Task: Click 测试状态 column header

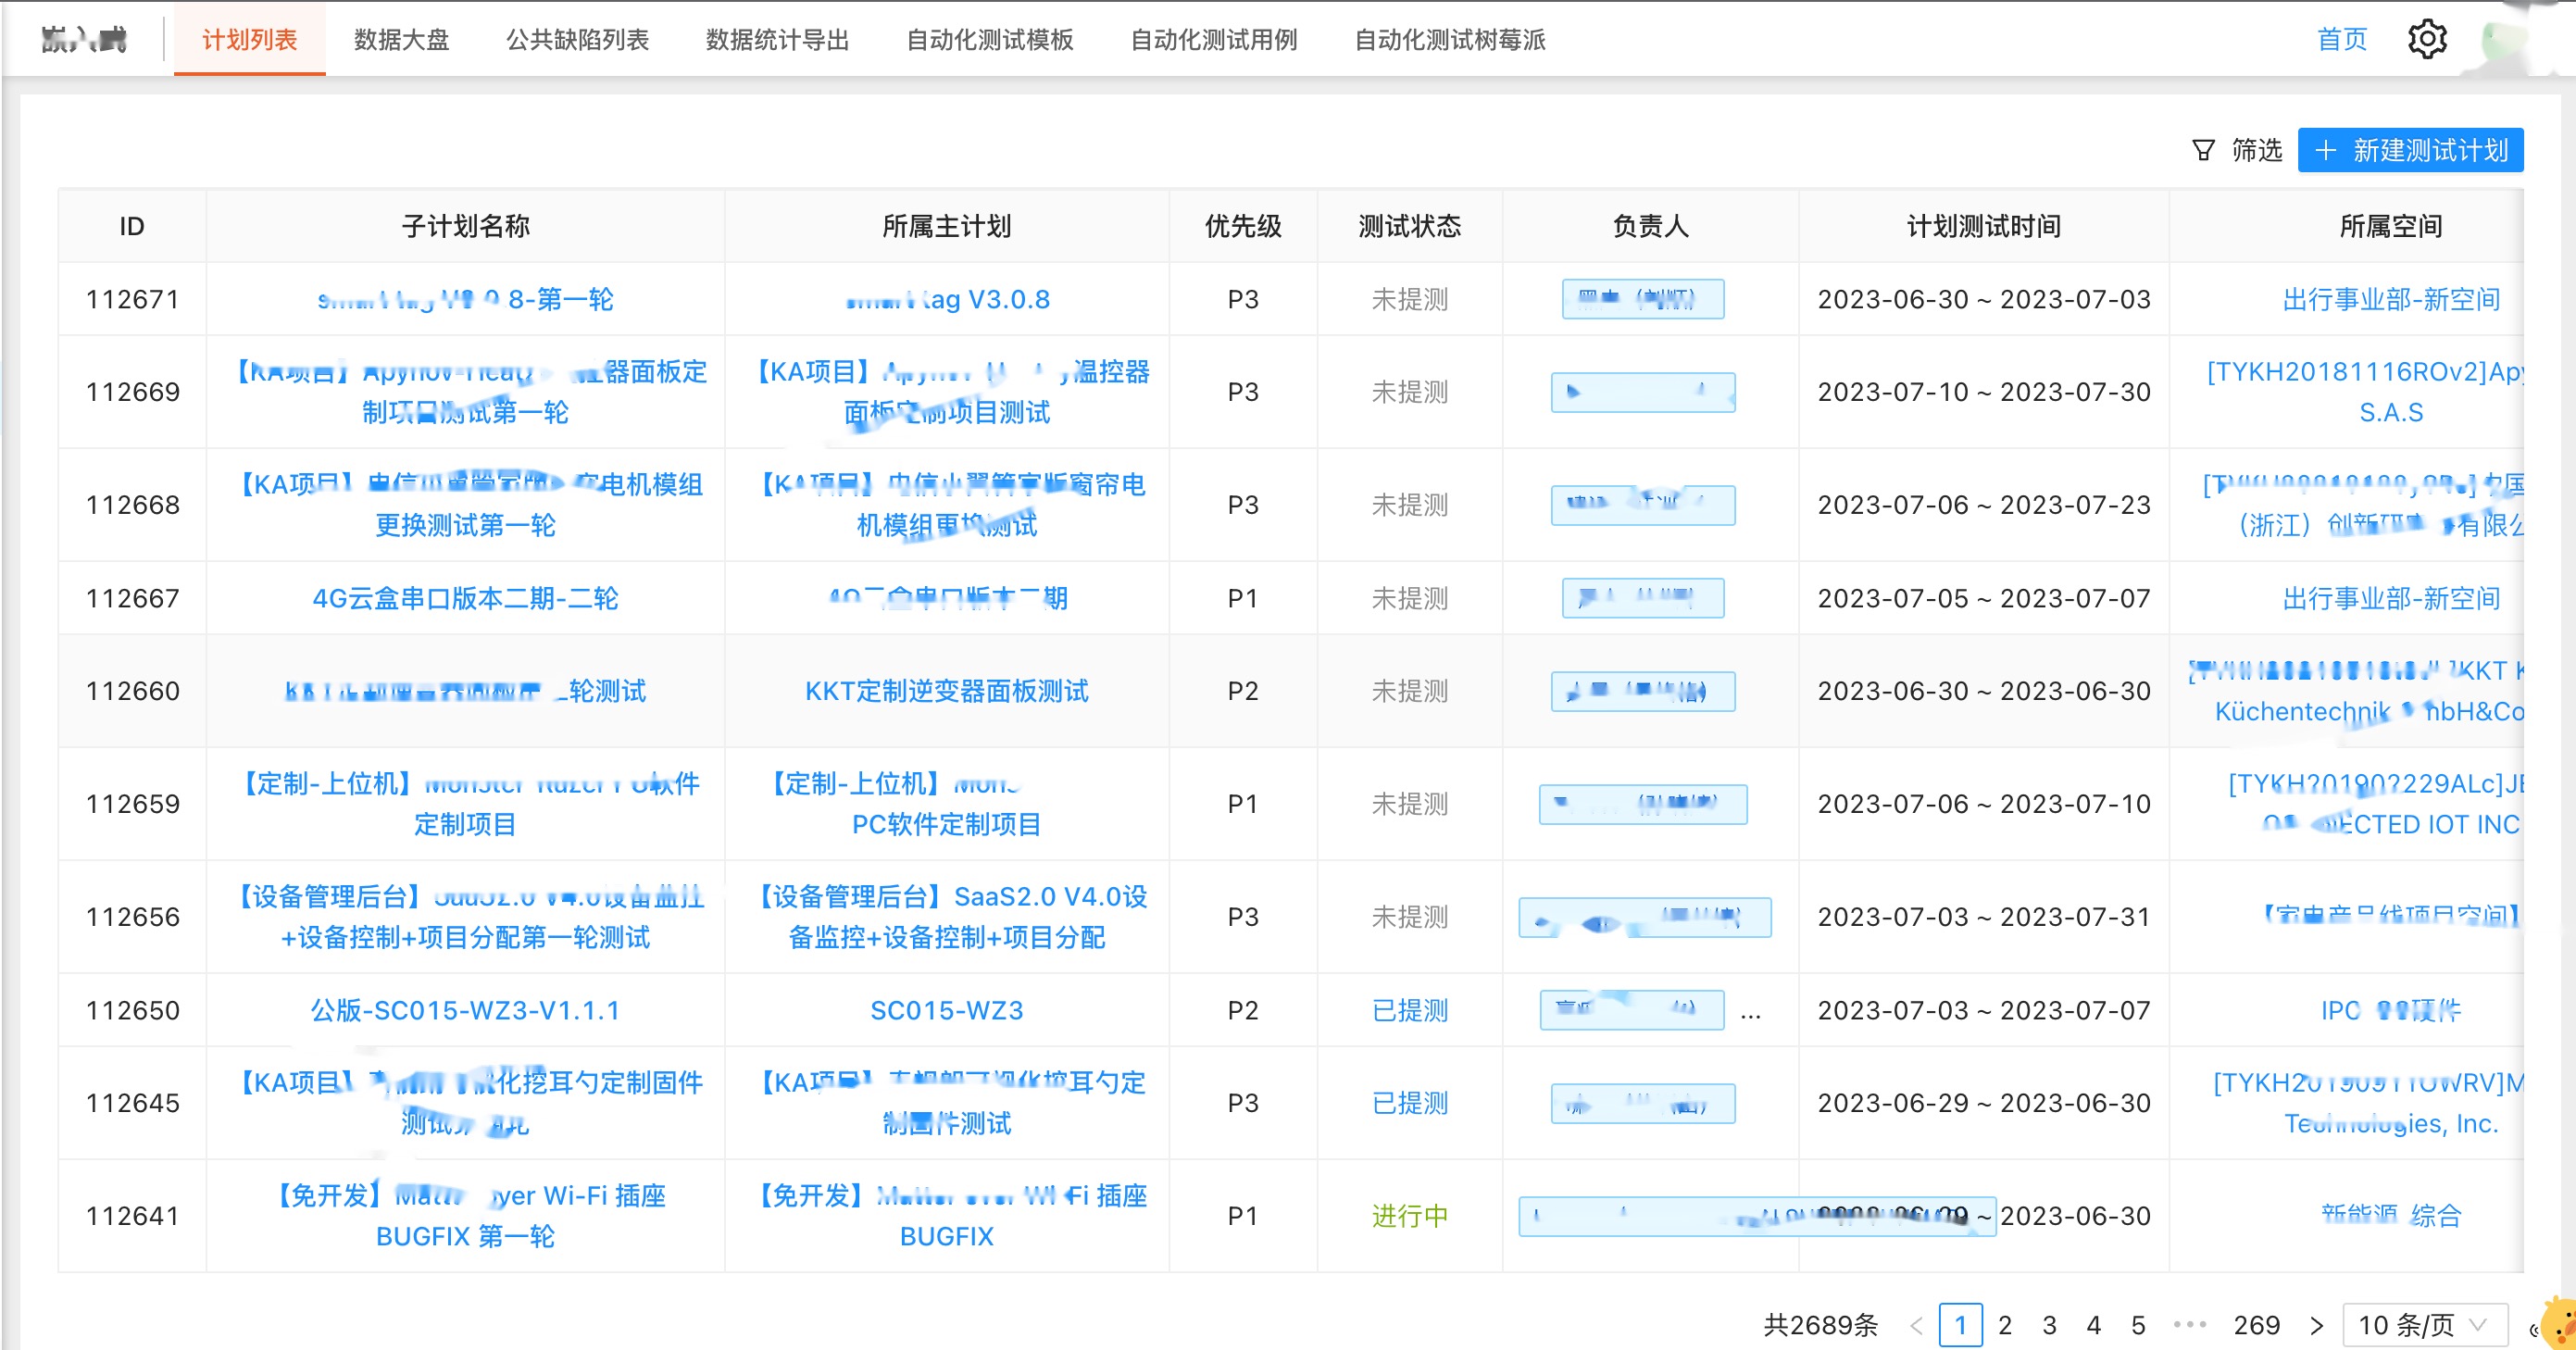Action: point(1410,227)
